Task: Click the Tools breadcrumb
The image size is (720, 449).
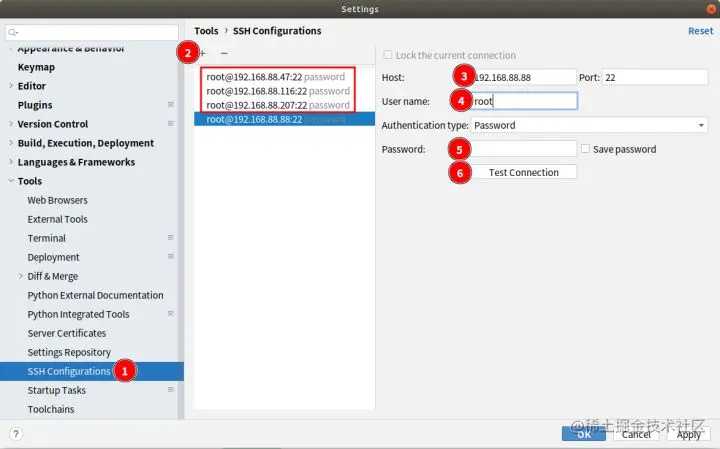Action: click(206, 31)
